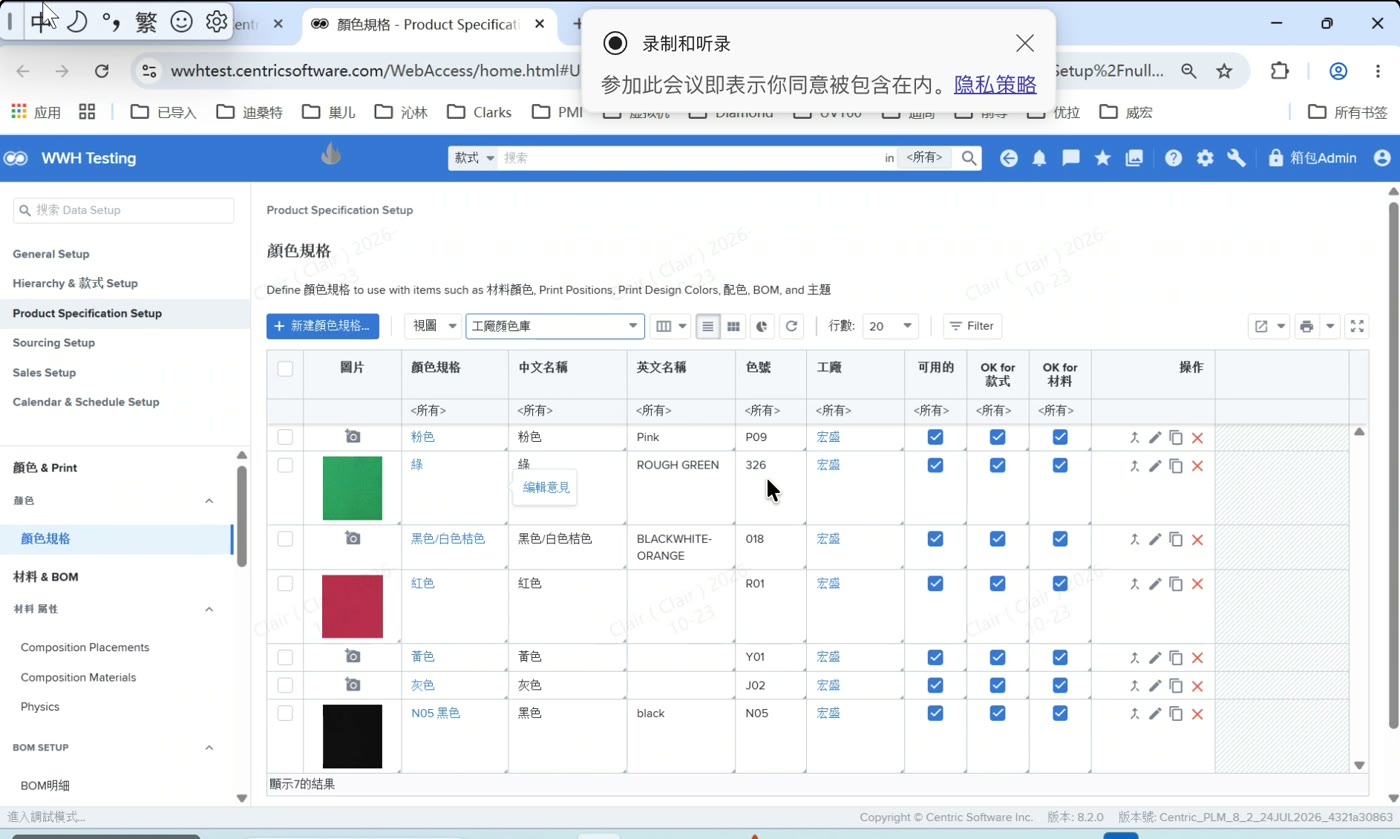Image resolution: width=1400 pixels, height=839 pixels.
Task: Click the green swatch image for 綠
Action: (353, 488)
